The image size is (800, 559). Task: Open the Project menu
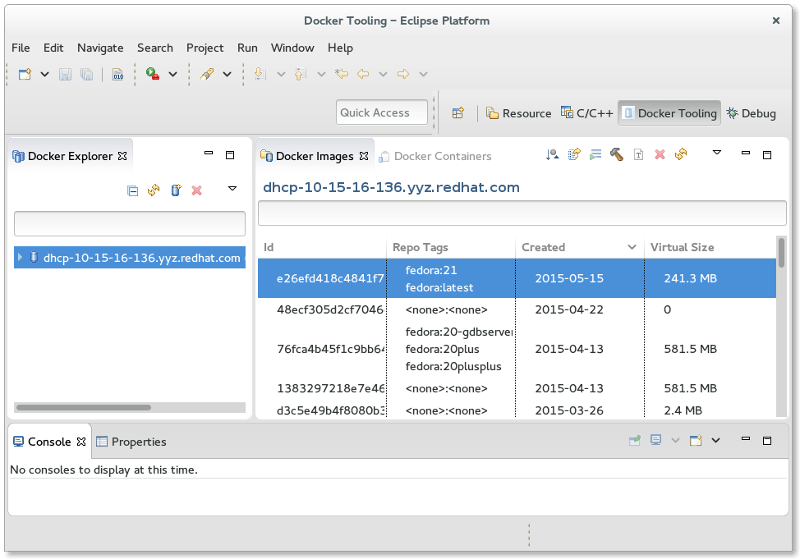point(205,48)
